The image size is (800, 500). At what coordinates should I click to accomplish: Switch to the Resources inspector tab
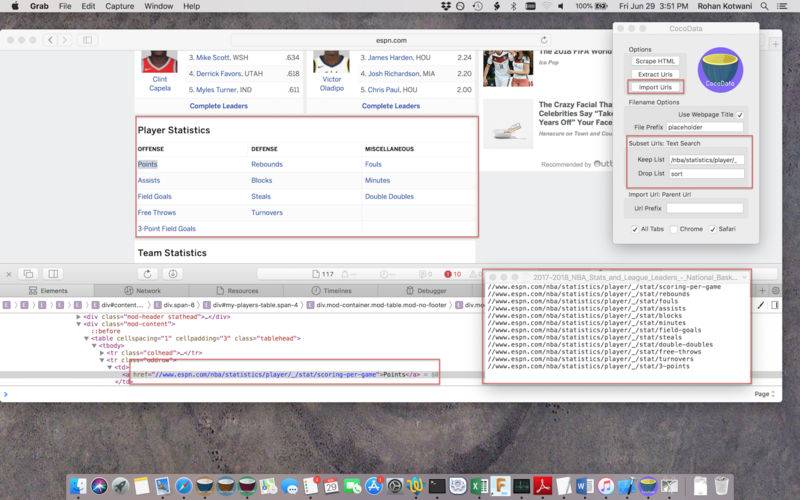[237, 290]
